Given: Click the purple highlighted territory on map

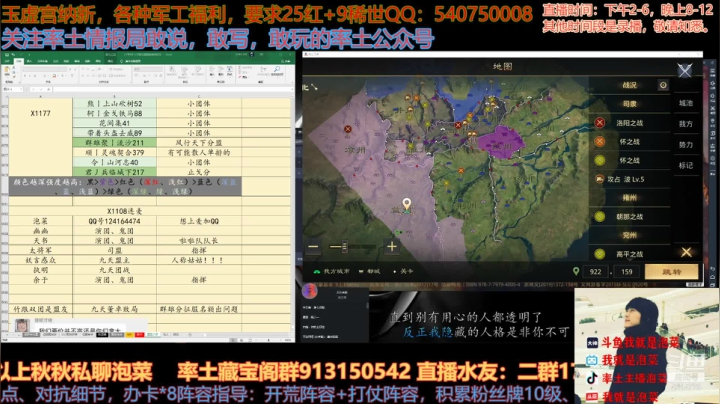Looking at the screenshot, I should [501, 141].
